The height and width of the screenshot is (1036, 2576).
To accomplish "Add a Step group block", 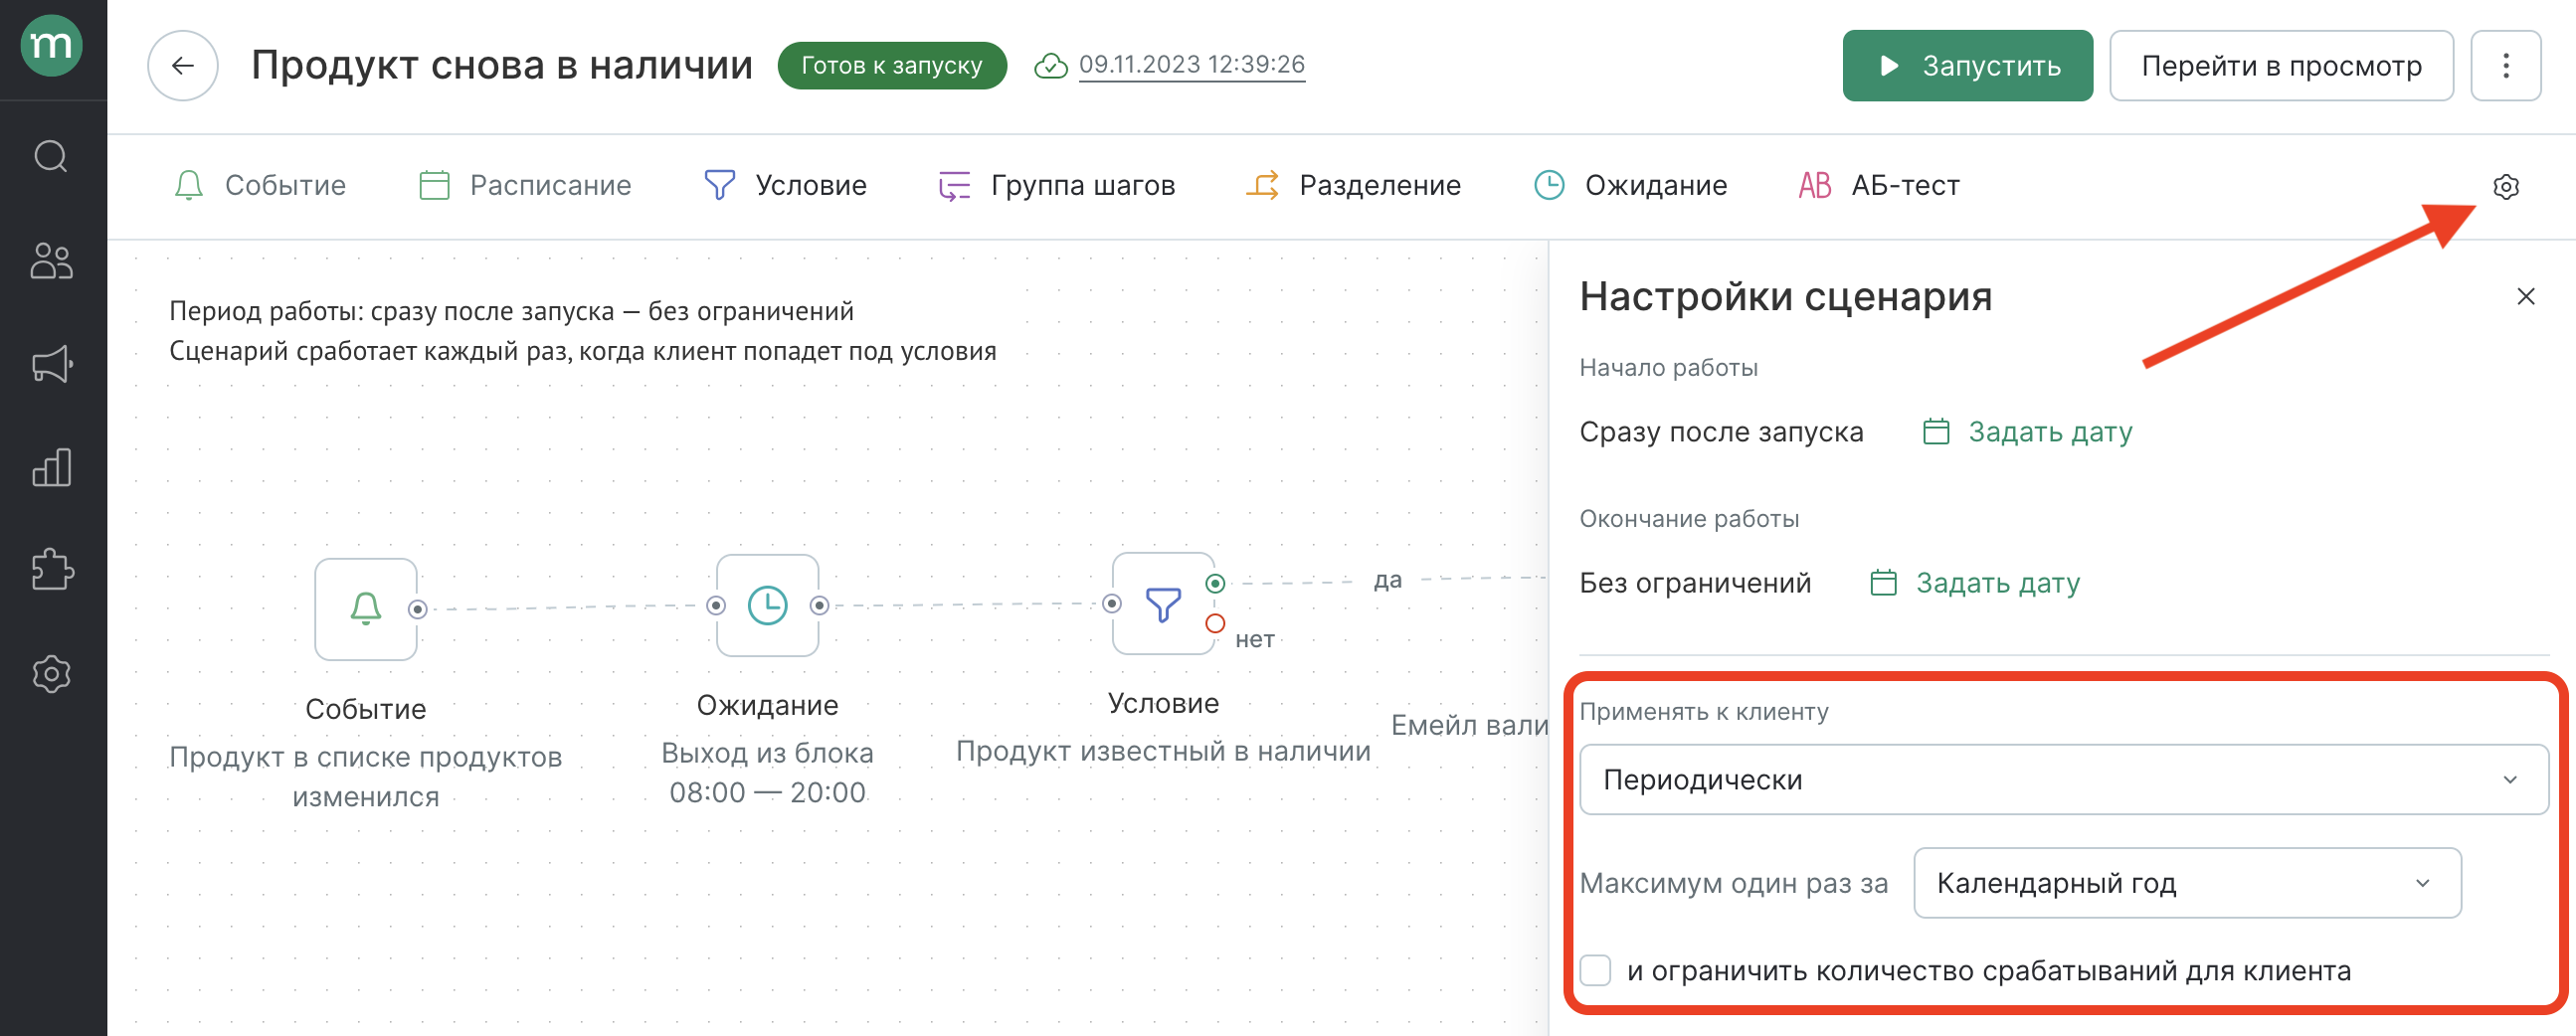I will (x=1056, y=186).
